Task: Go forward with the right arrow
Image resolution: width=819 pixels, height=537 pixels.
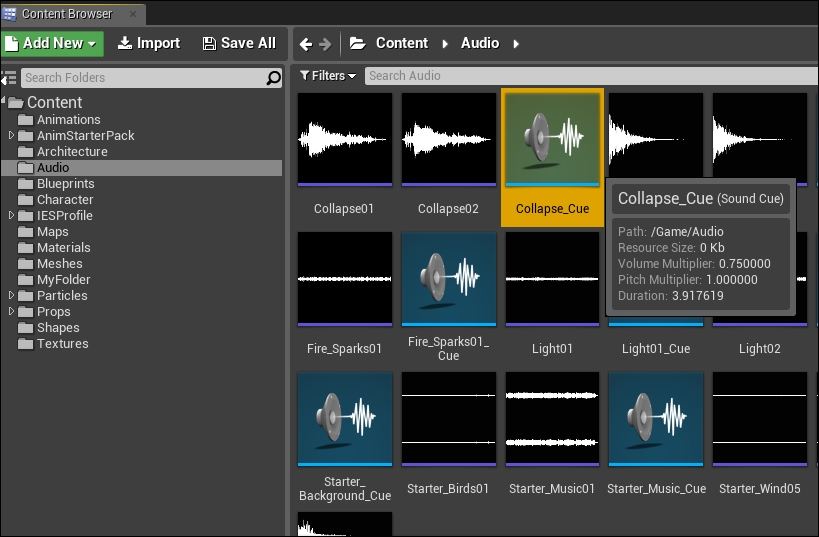Action: [325, 44]
